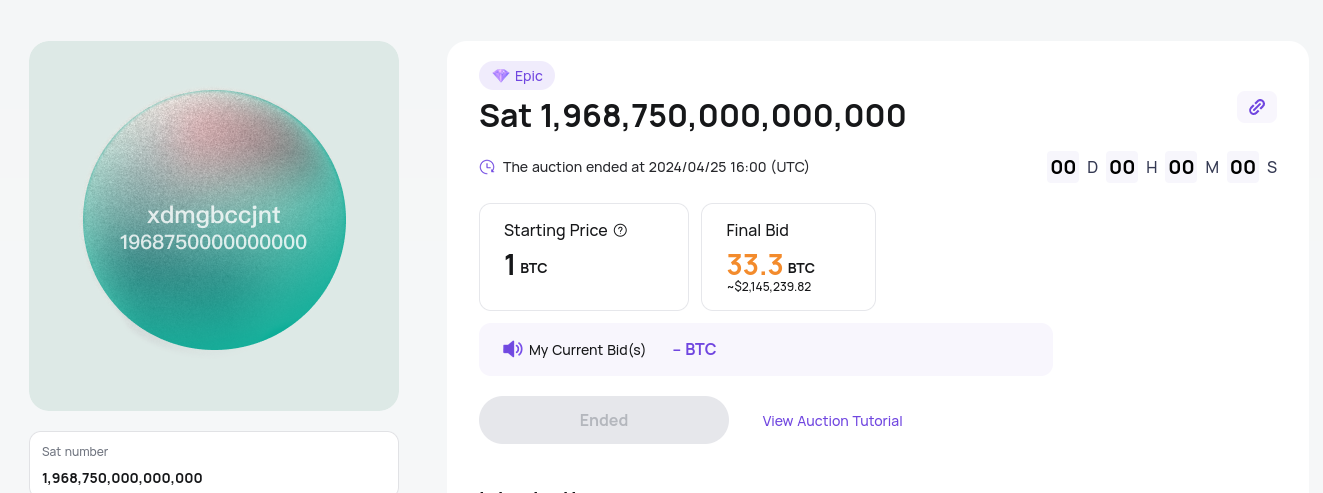Screen dimensions: 1323x493
Task: Click the Sat number field below the artwork
Action: [x=214, y=465]
